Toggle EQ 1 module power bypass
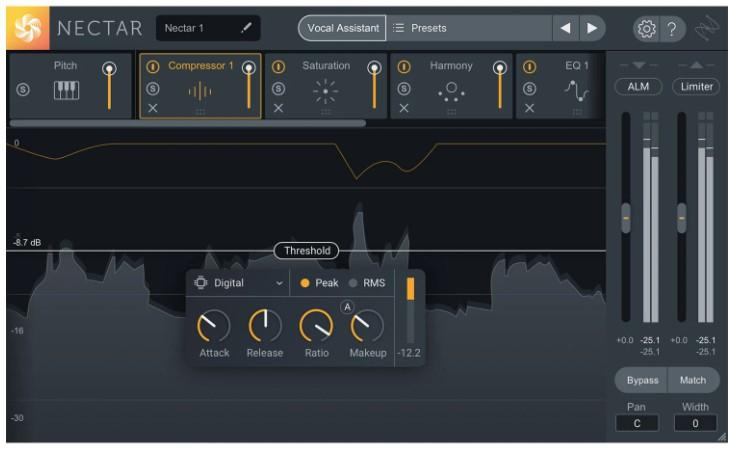 point(529,67)
